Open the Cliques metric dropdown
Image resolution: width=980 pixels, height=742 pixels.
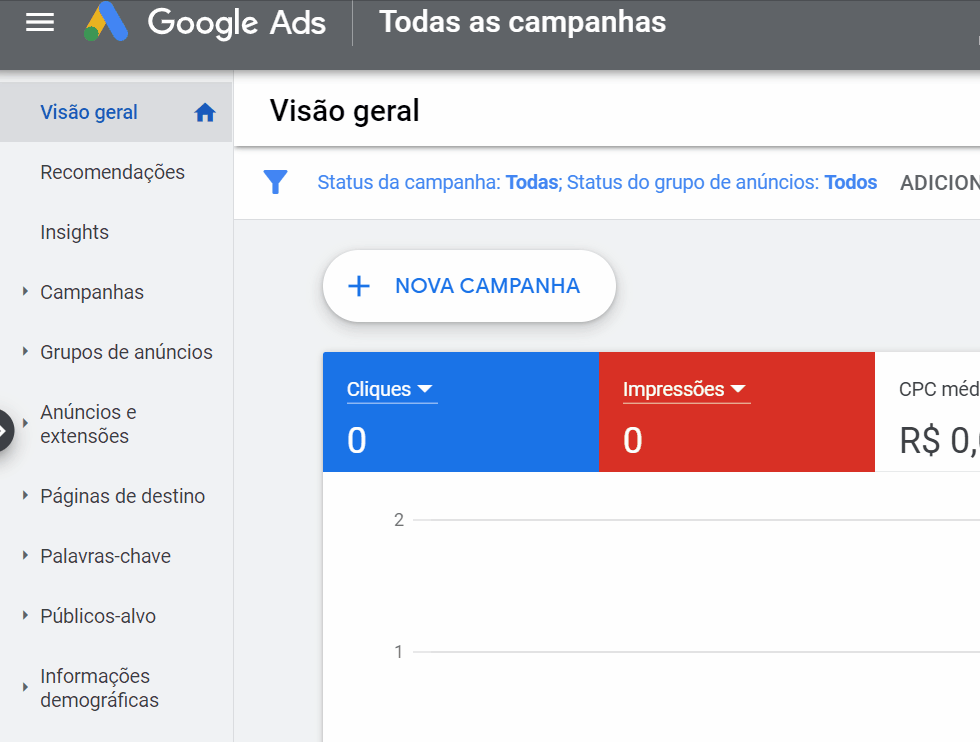424,389
